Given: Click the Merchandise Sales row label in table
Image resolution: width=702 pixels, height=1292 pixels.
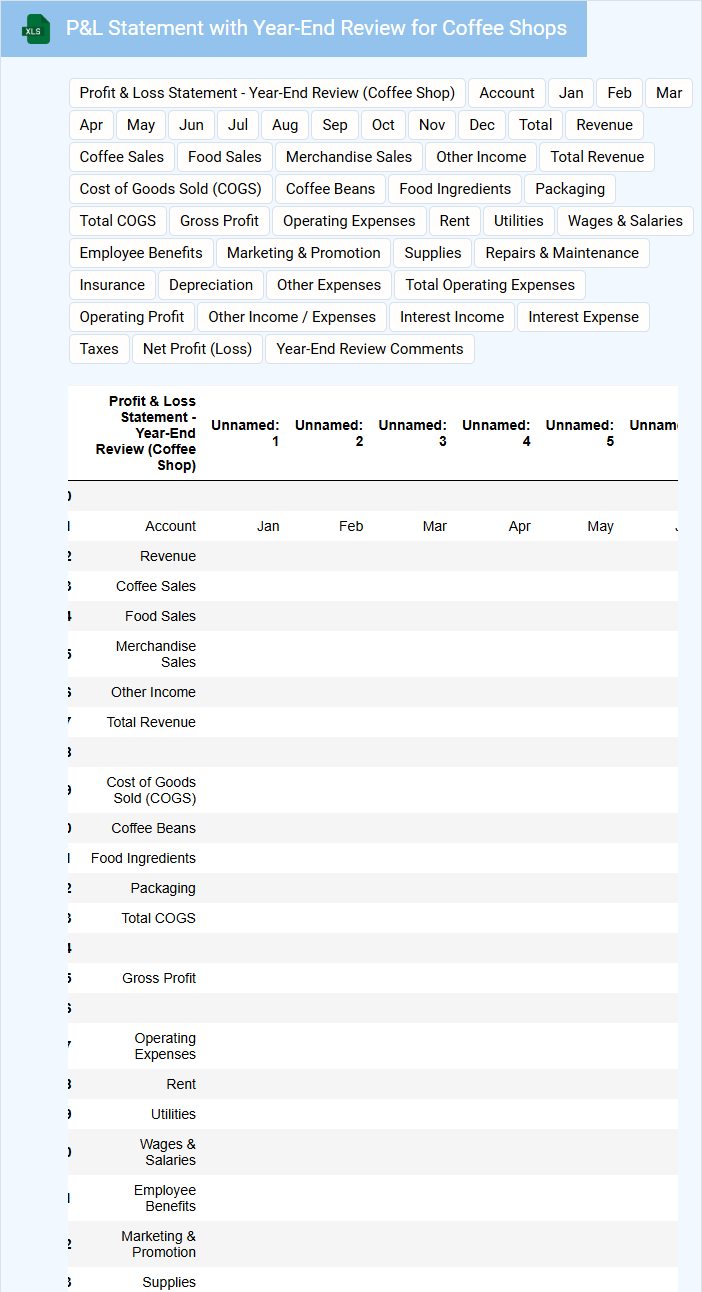Looking at the screenshot, I should pos(155,654).
